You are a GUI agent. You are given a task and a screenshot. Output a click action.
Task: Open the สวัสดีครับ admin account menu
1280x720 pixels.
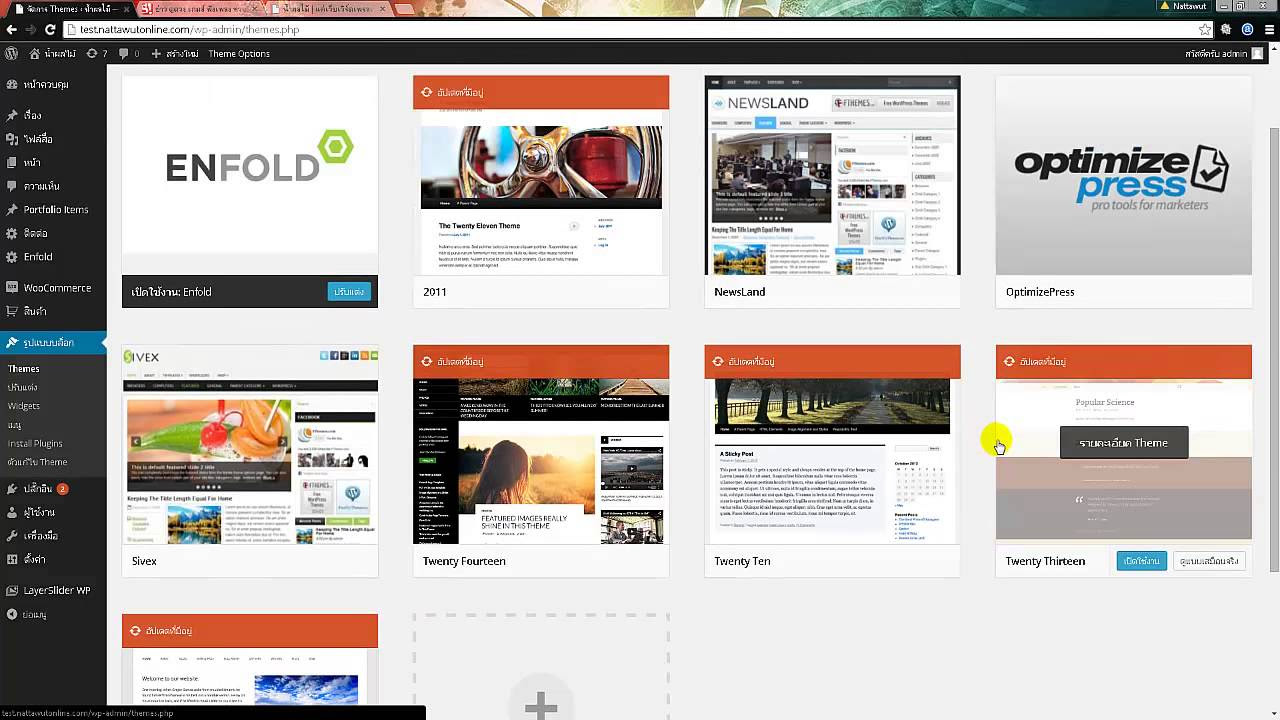pos(1224,53)
